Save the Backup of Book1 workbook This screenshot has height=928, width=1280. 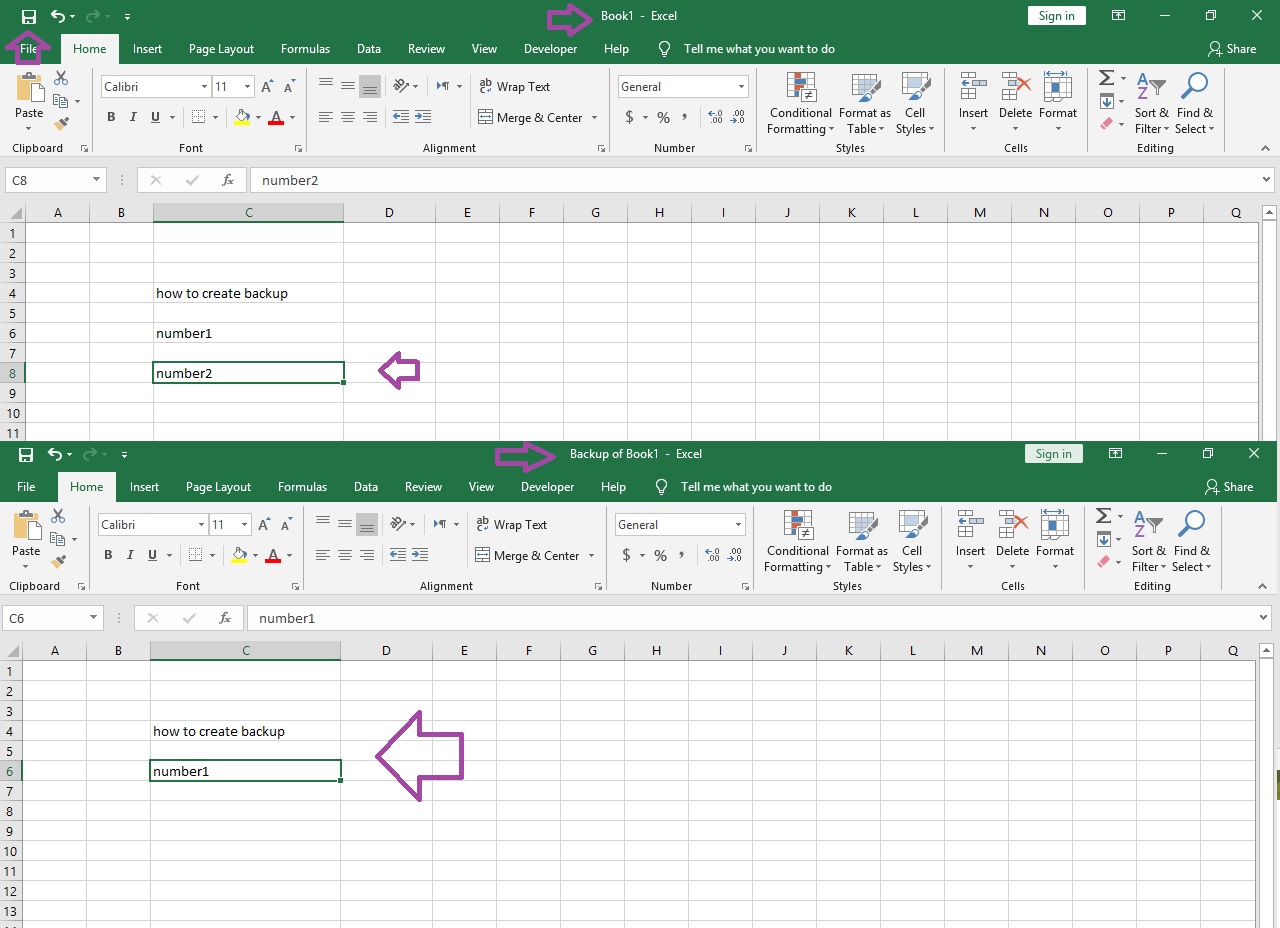click(x=26, y=454)
